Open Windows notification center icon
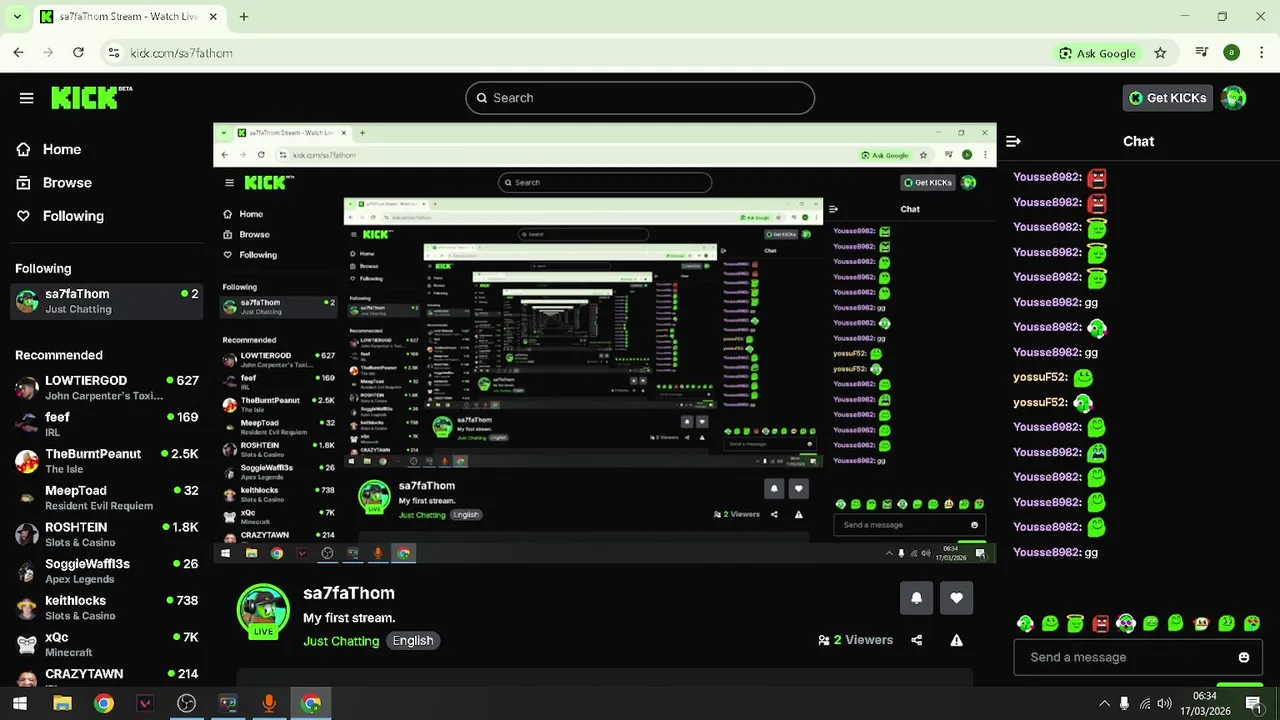 [1256, 704]
